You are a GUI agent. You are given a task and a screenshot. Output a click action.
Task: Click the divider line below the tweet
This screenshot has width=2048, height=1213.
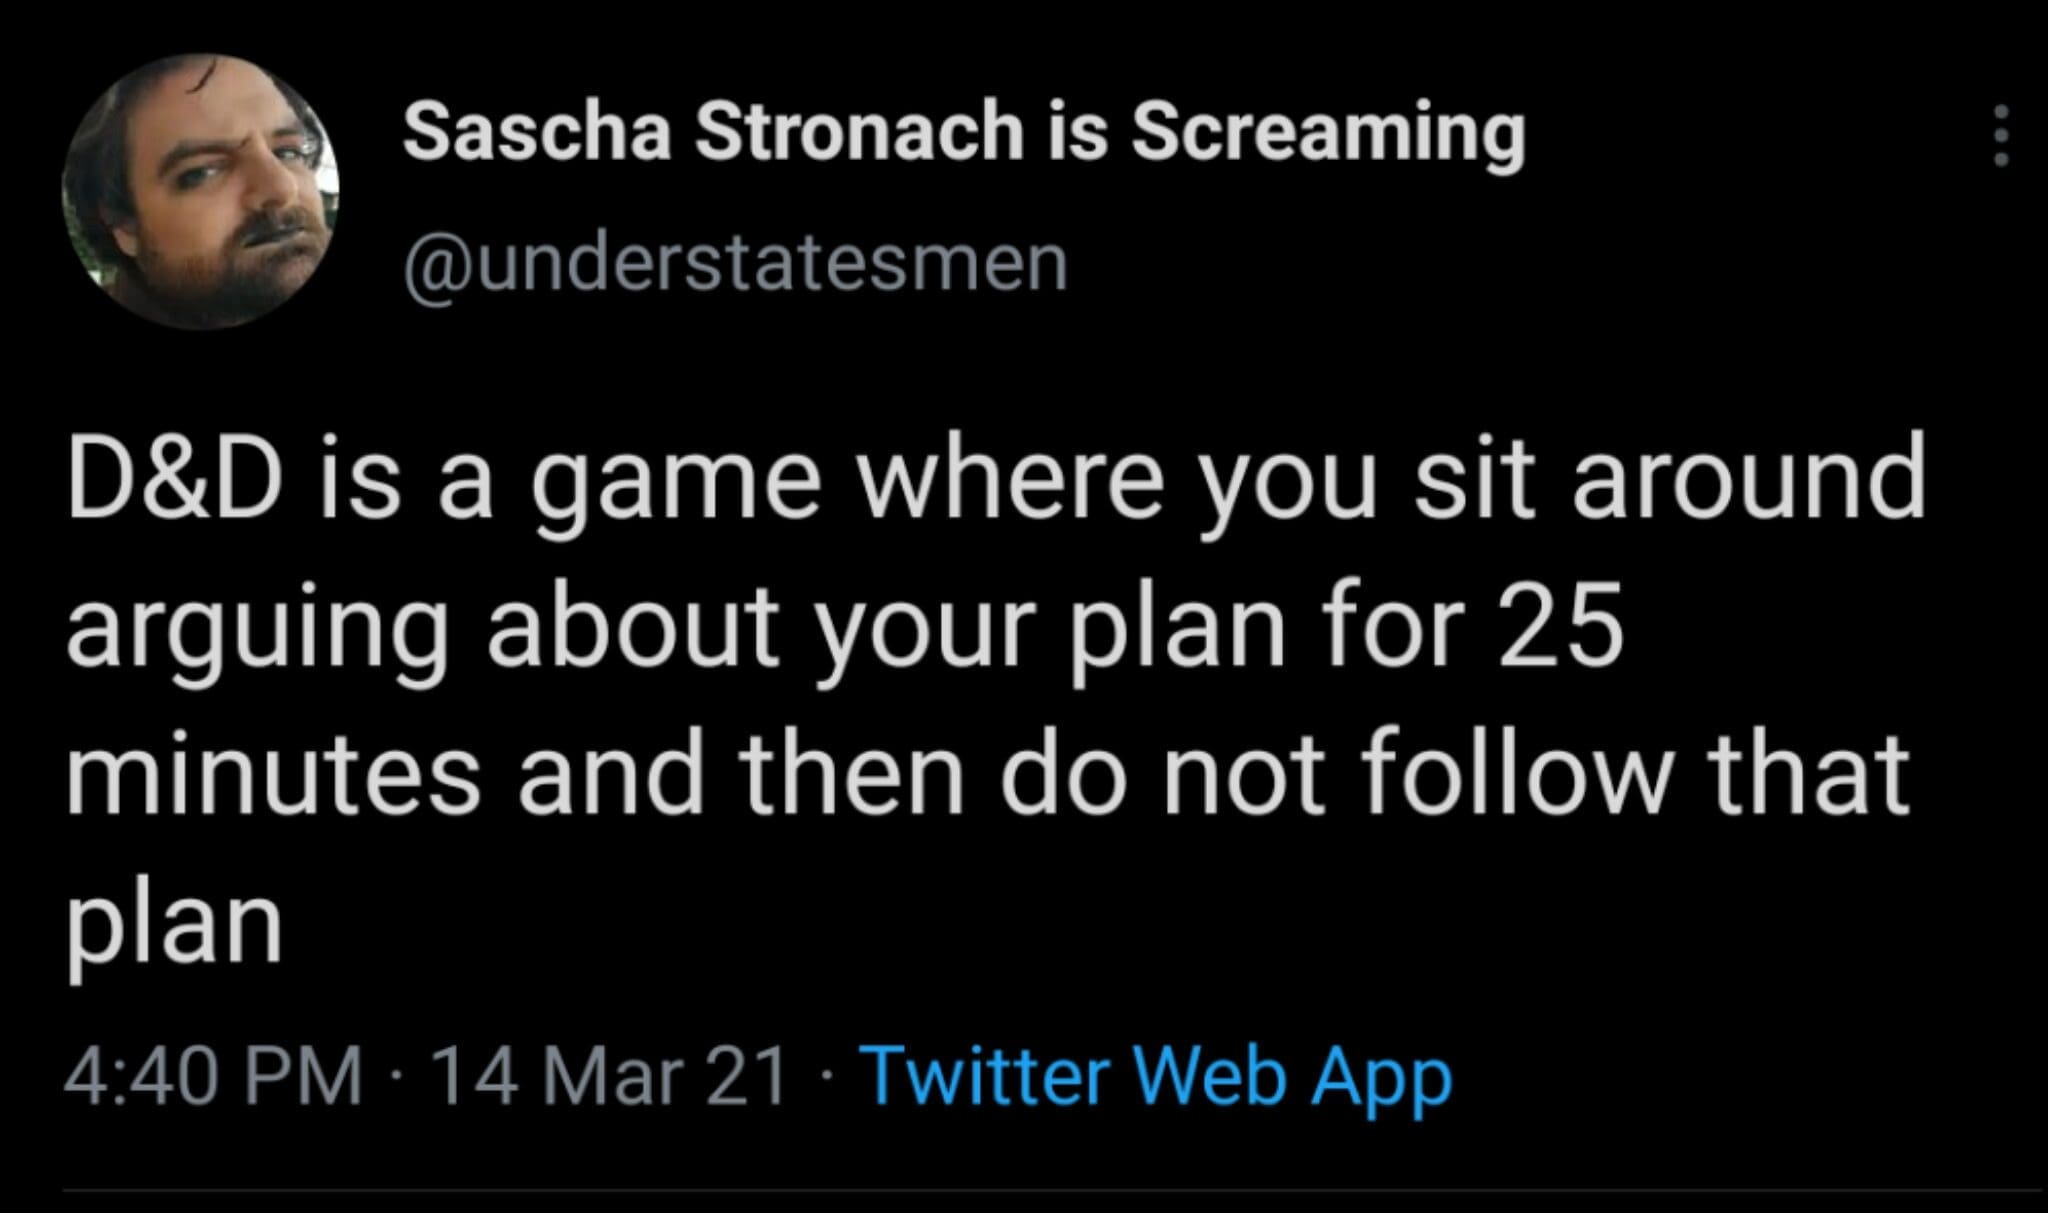[1050, 1191]
